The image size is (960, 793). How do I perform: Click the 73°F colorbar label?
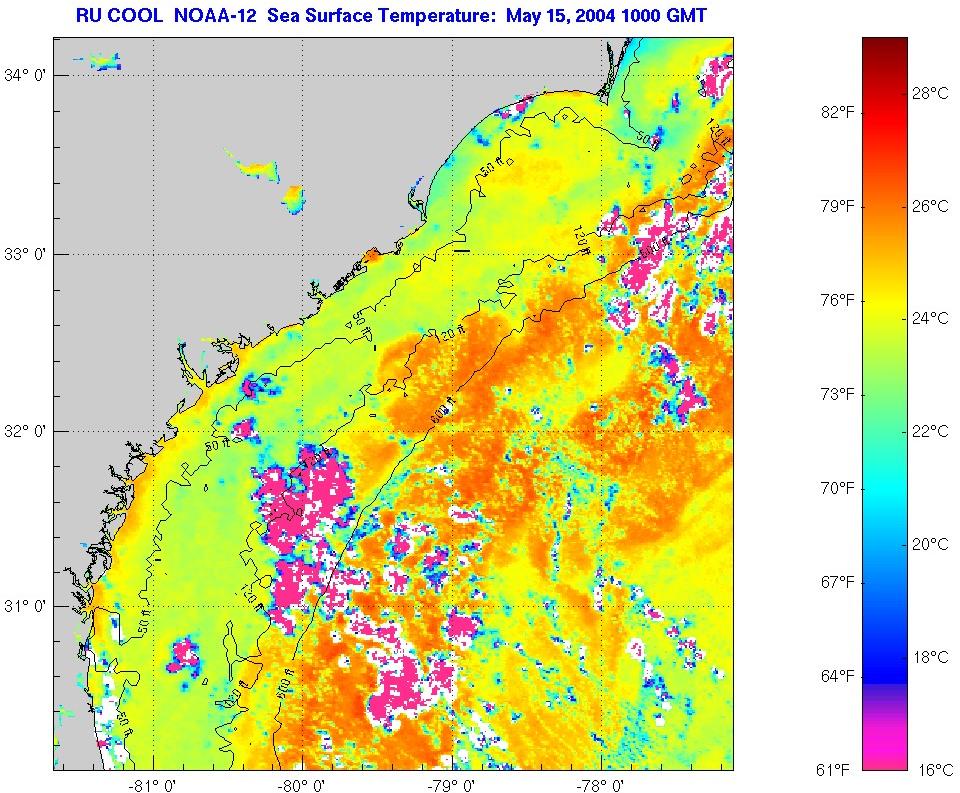838,394
